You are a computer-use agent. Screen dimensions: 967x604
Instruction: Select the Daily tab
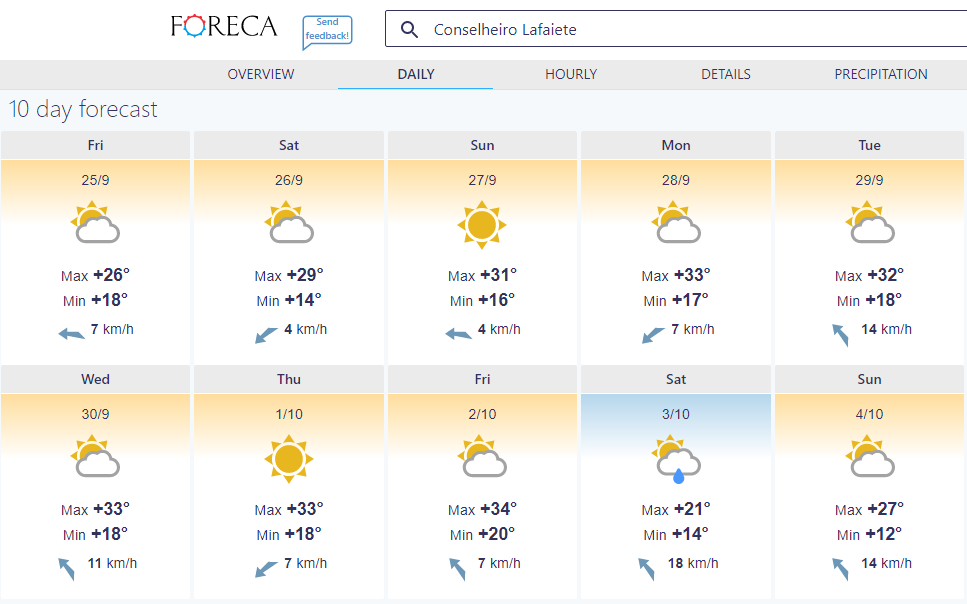(416, 74)
